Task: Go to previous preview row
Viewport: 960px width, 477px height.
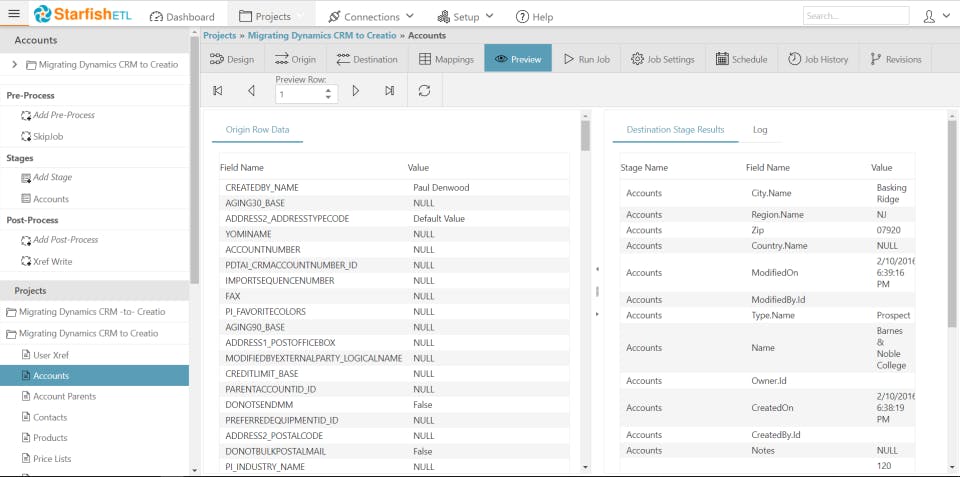Action: pyautogui.click(x=251, y=91)
